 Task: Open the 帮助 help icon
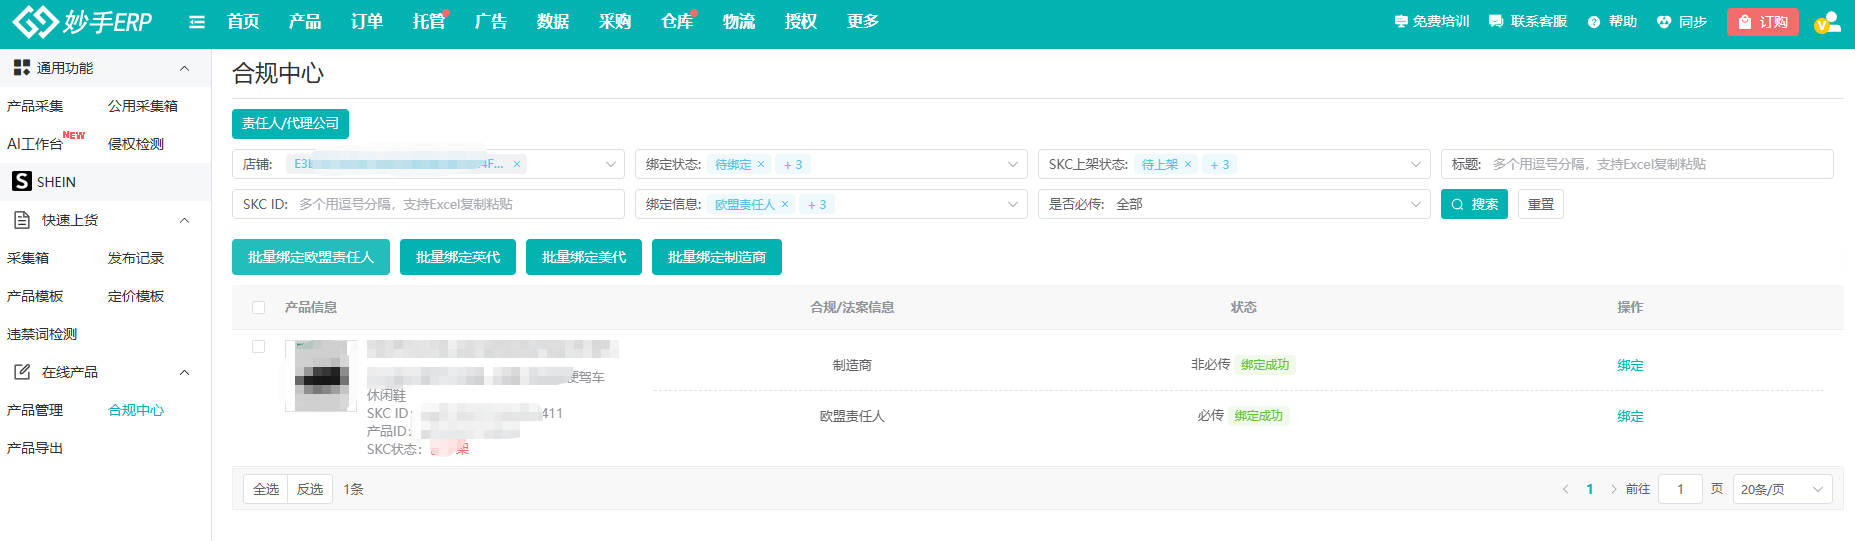[x=1594, y=22]
